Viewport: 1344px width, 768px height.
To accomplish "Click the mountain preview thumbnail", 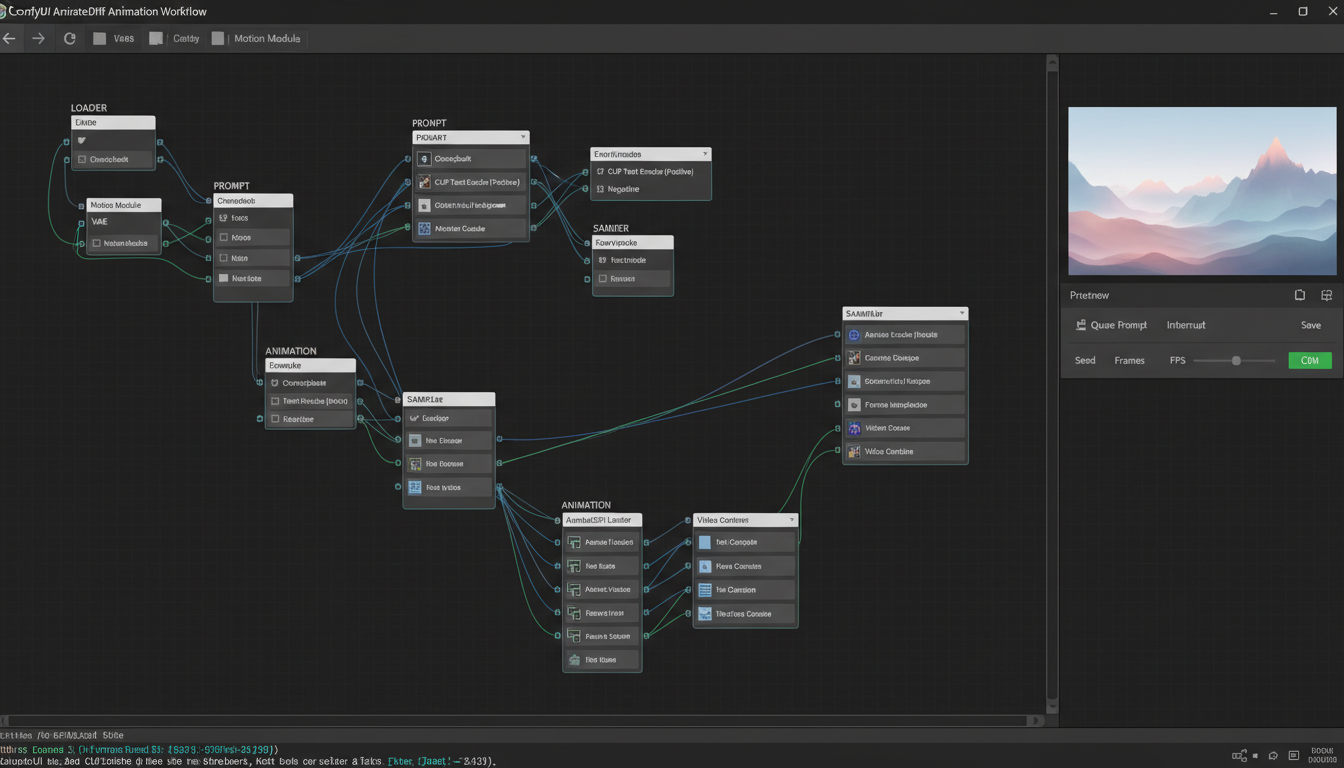I will click(1200, 190).
